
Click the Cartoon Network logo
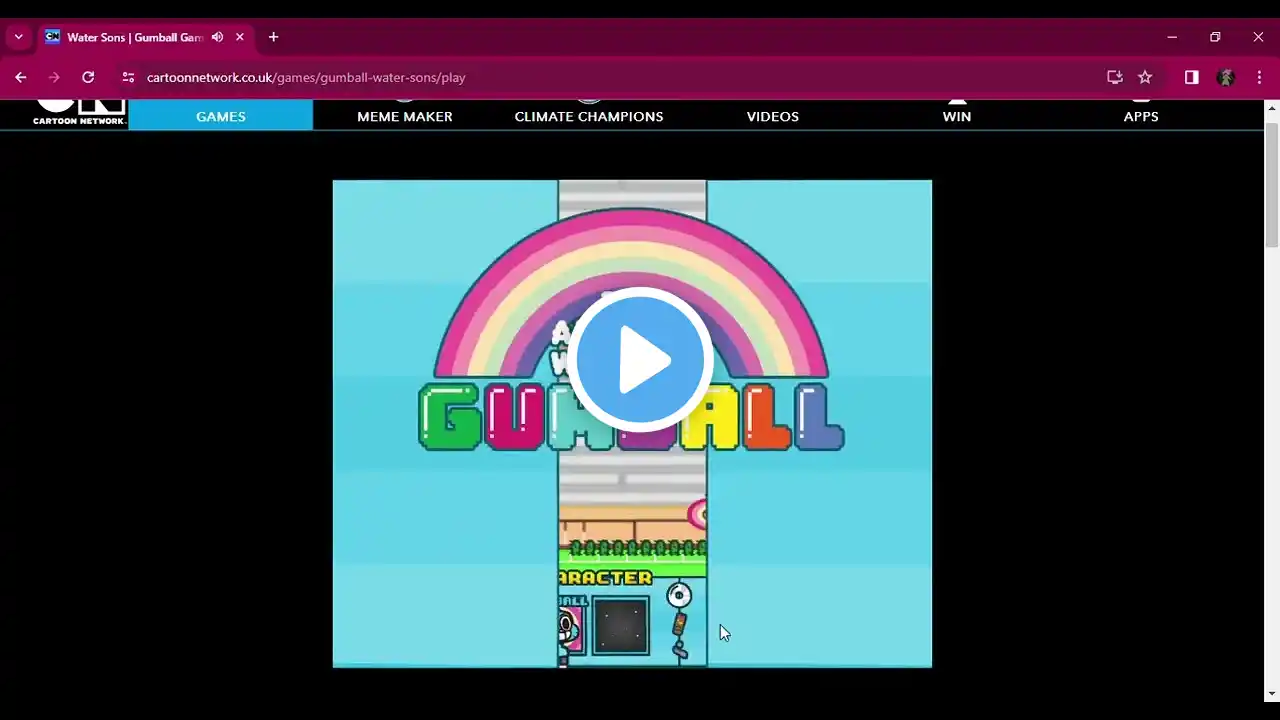79,113
